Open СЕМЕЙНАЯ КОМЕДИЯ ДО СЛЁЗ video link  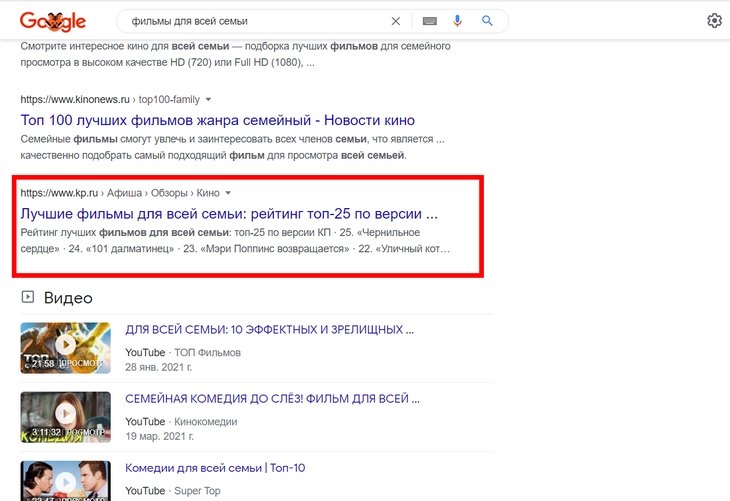[x=272, y=399]
